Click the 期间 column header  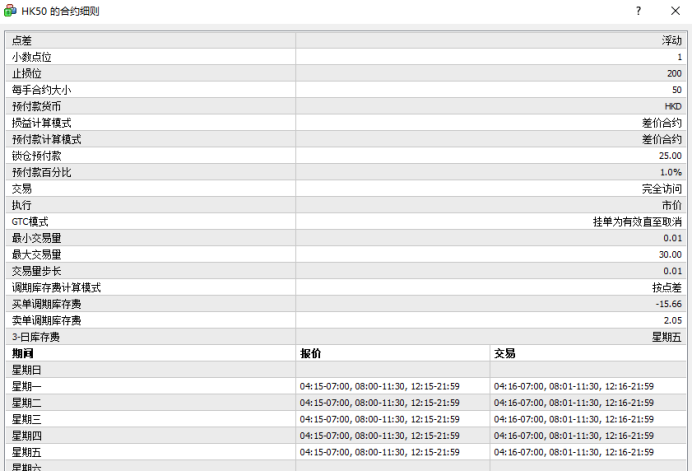coord(150,353)
